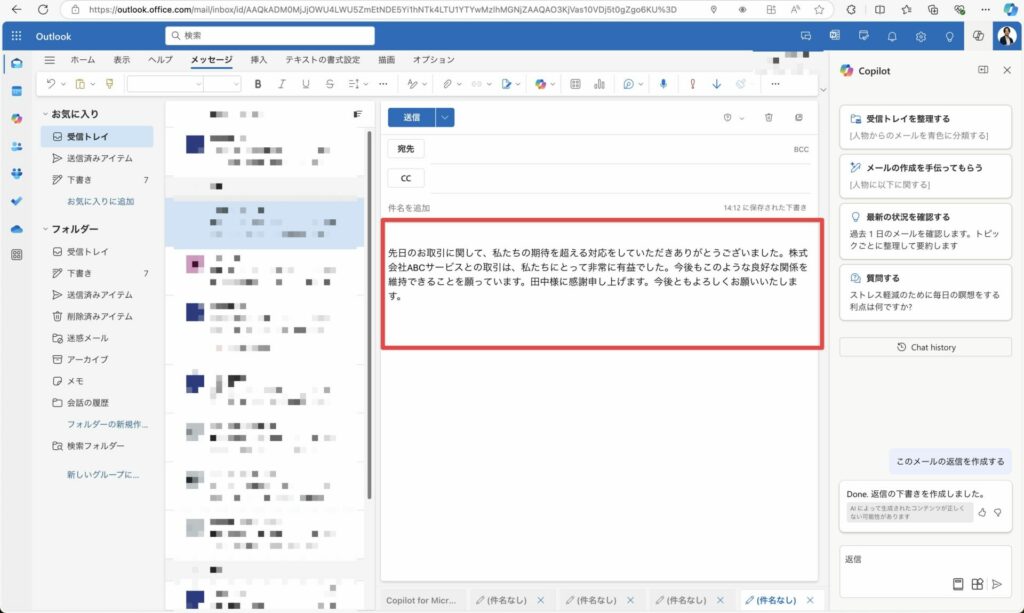Open Outlook notifications with the bell icon
This screenshot has width=1024, height=613.
[891, 35]
